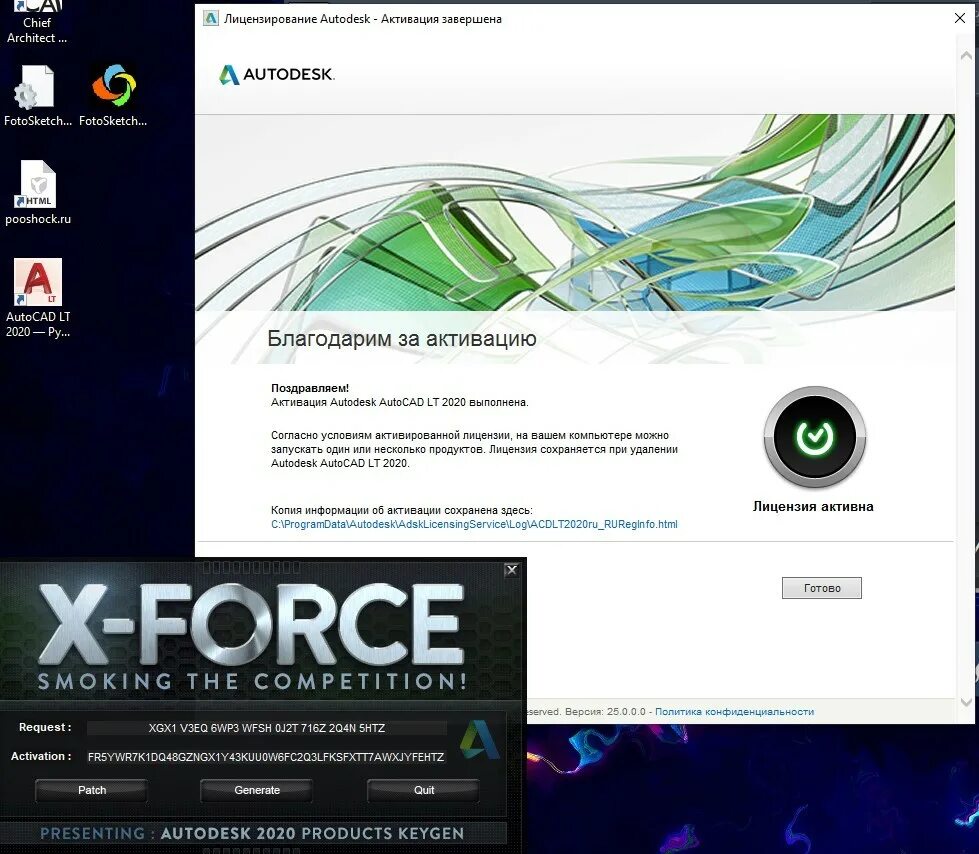Click the Autodesk logo in licensing header
This screenshot has width=979, height=854.
tap(277, 74)
